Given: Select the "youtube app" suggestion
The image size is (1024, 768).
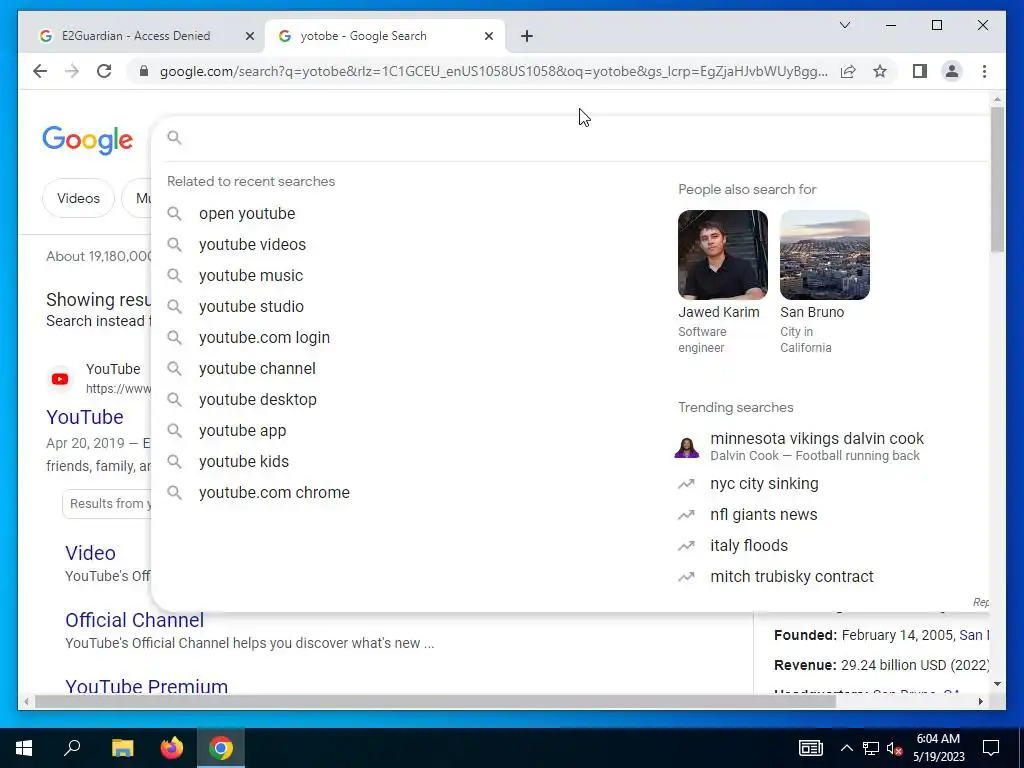Looking at the screenshot, I should [x=242, y=430].
